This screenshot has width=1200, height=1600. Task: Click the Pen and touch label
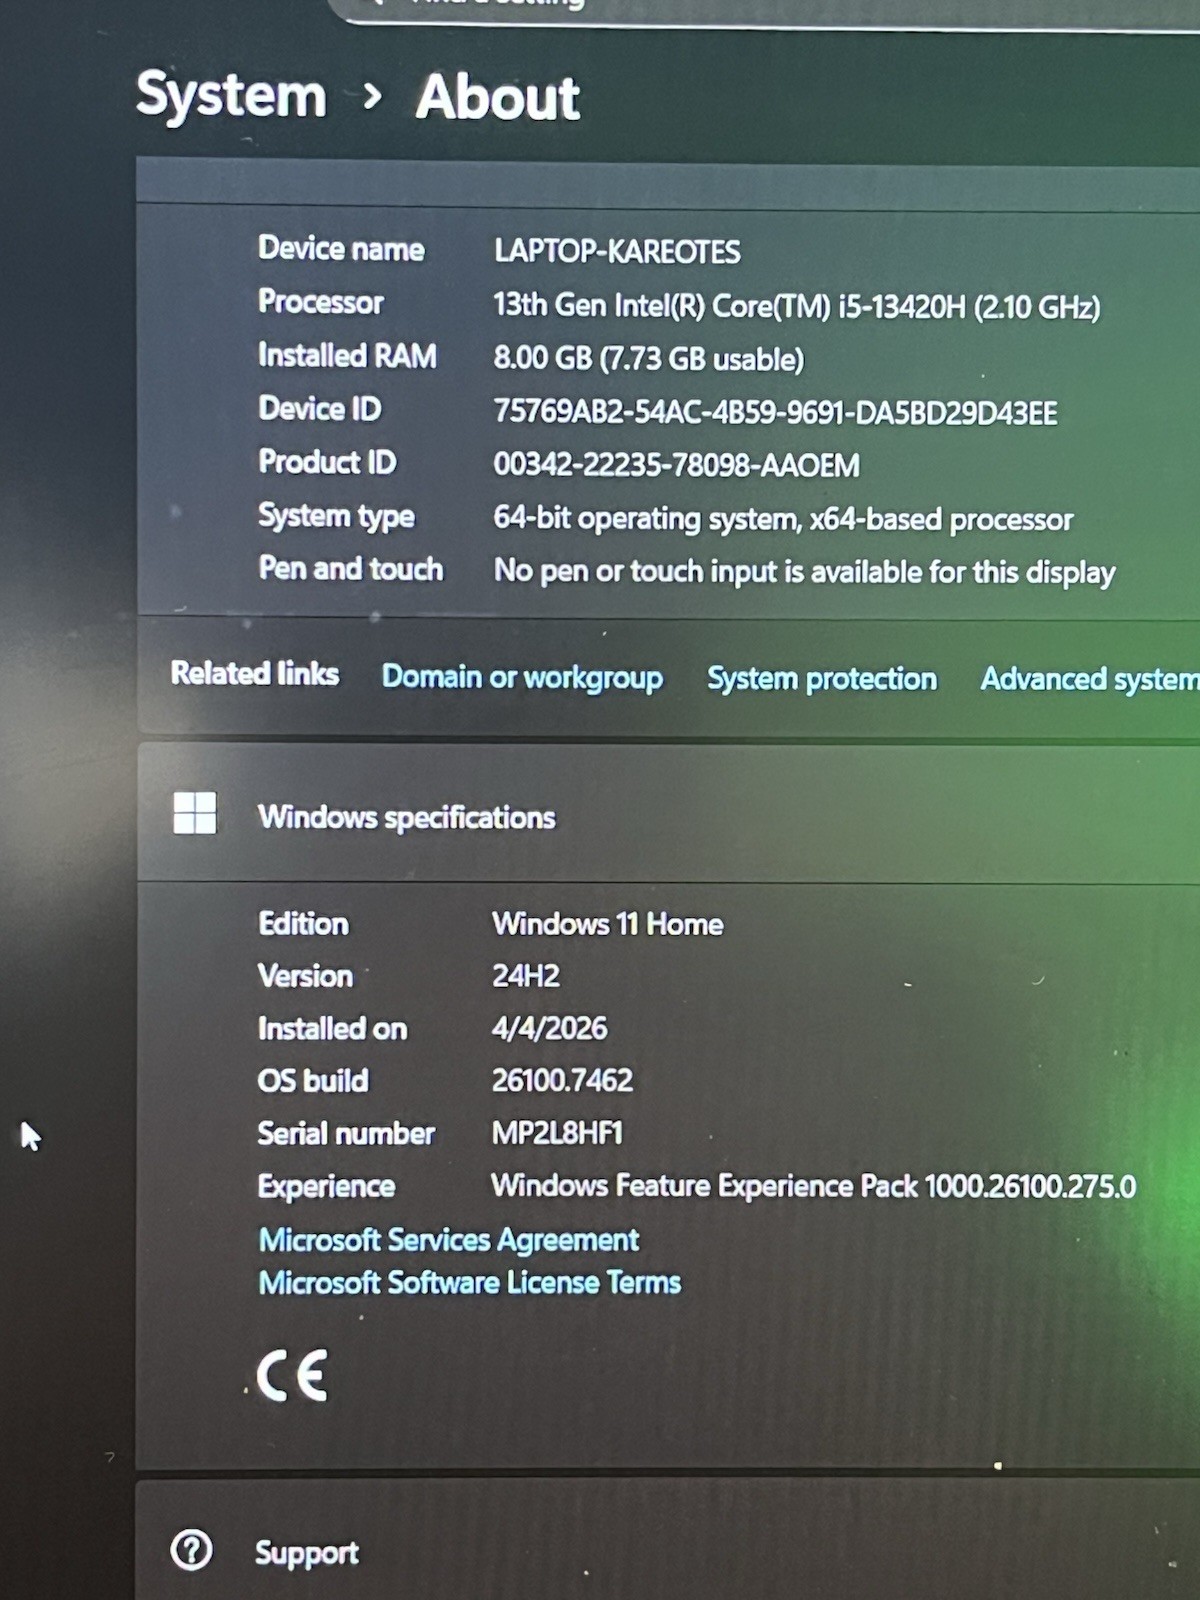tap(351, 568)
